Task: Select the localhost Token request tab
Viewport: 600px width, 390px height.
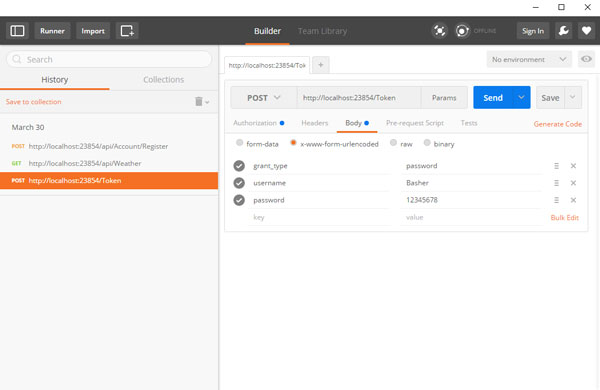Action: click(267, 65)
